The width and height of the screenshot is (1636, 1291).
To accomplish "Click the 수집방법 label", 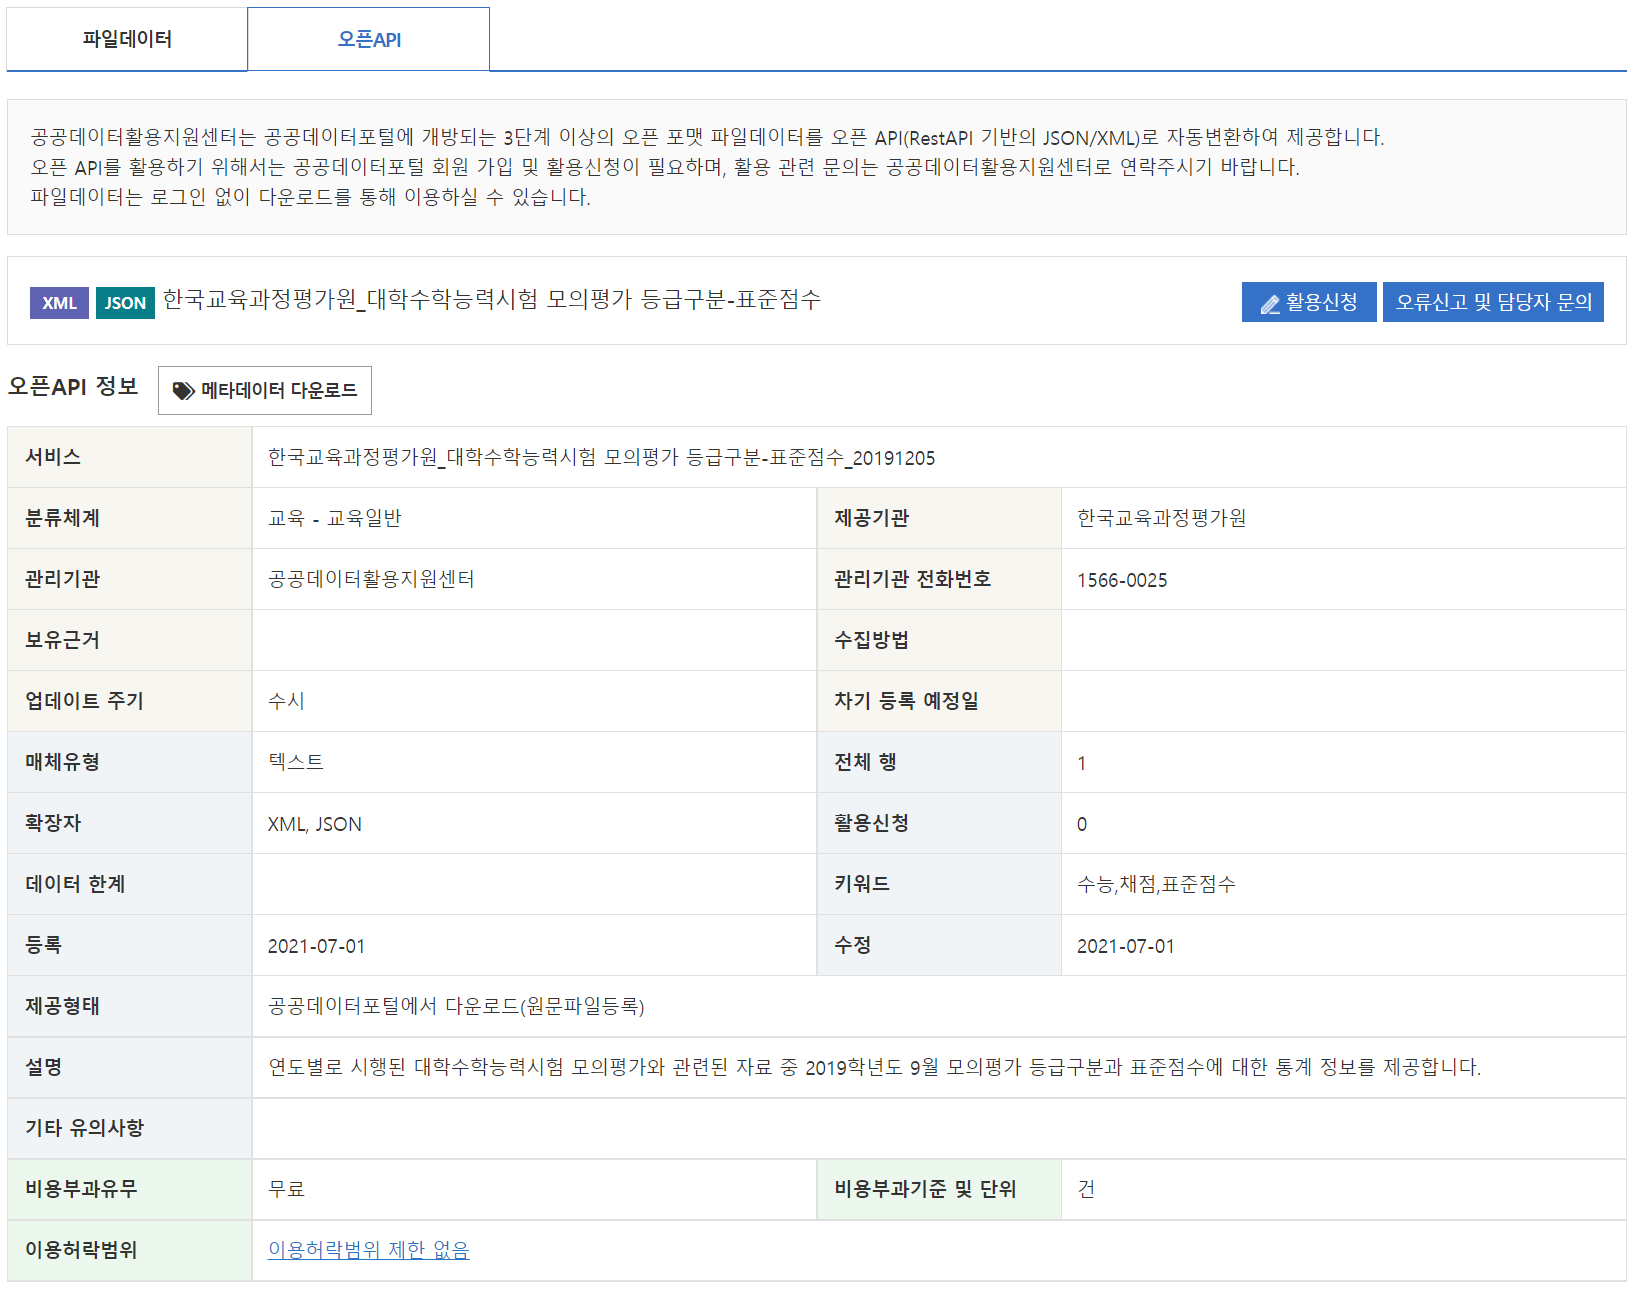I will coord(871,640).
